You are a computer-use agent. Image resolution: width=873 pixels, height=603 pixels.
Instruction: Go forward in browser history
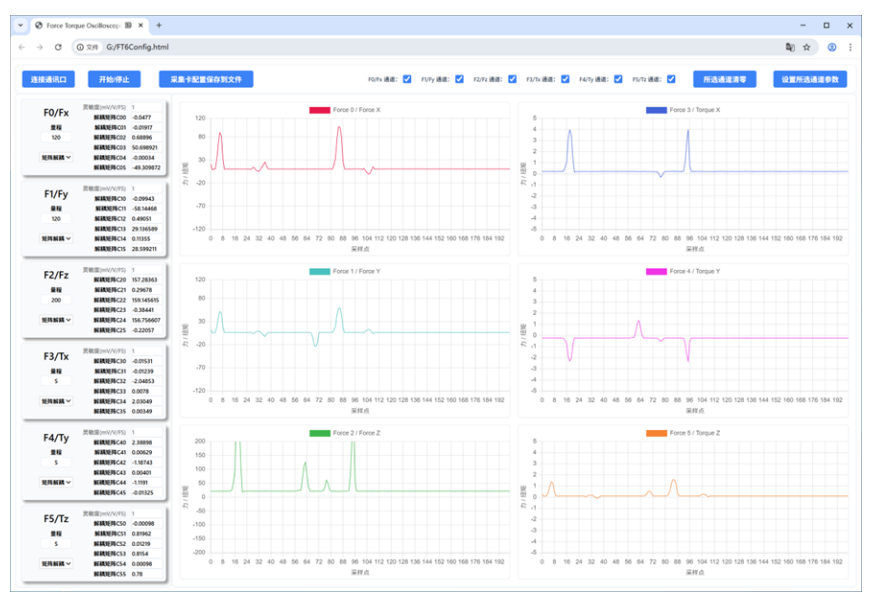click(x=40, y=47)
